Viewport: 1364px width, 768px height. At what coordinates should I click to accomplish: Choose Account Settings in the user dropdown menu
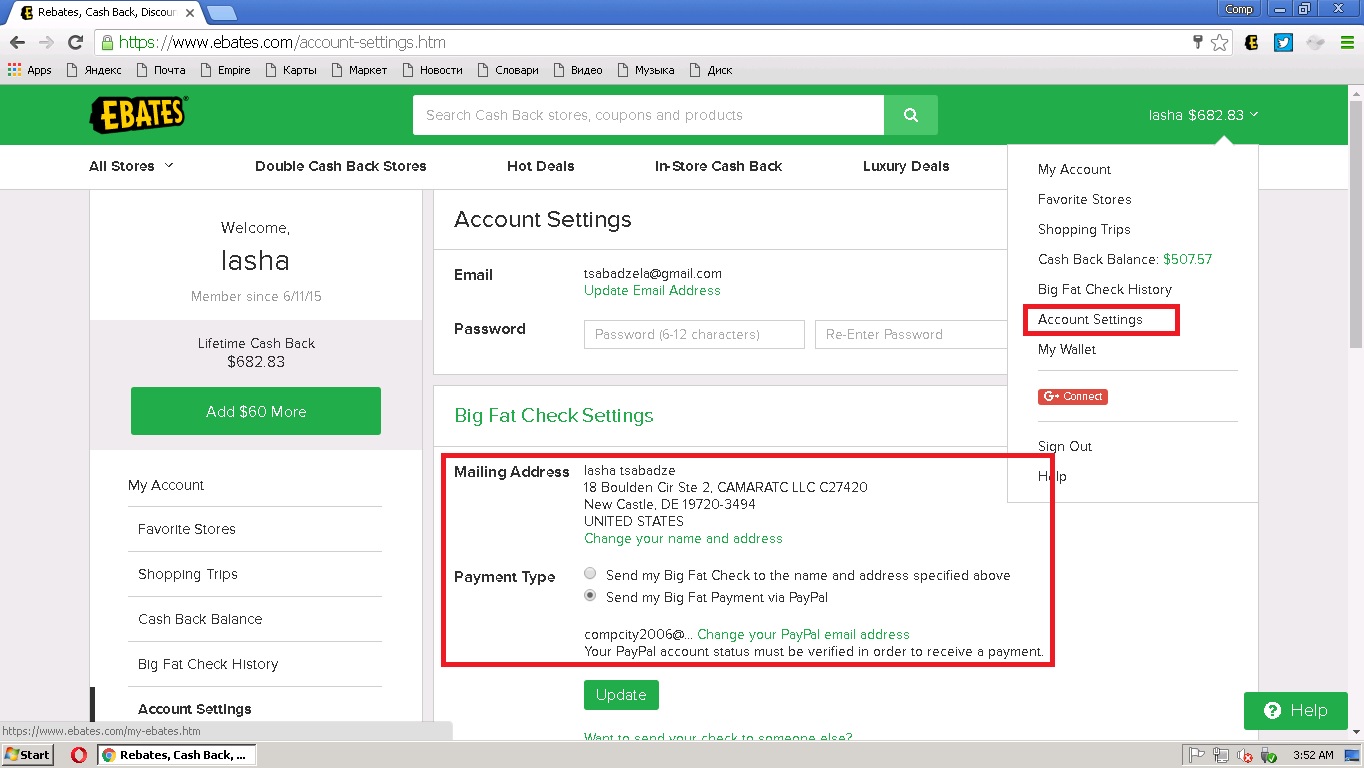coord(1090,320)
